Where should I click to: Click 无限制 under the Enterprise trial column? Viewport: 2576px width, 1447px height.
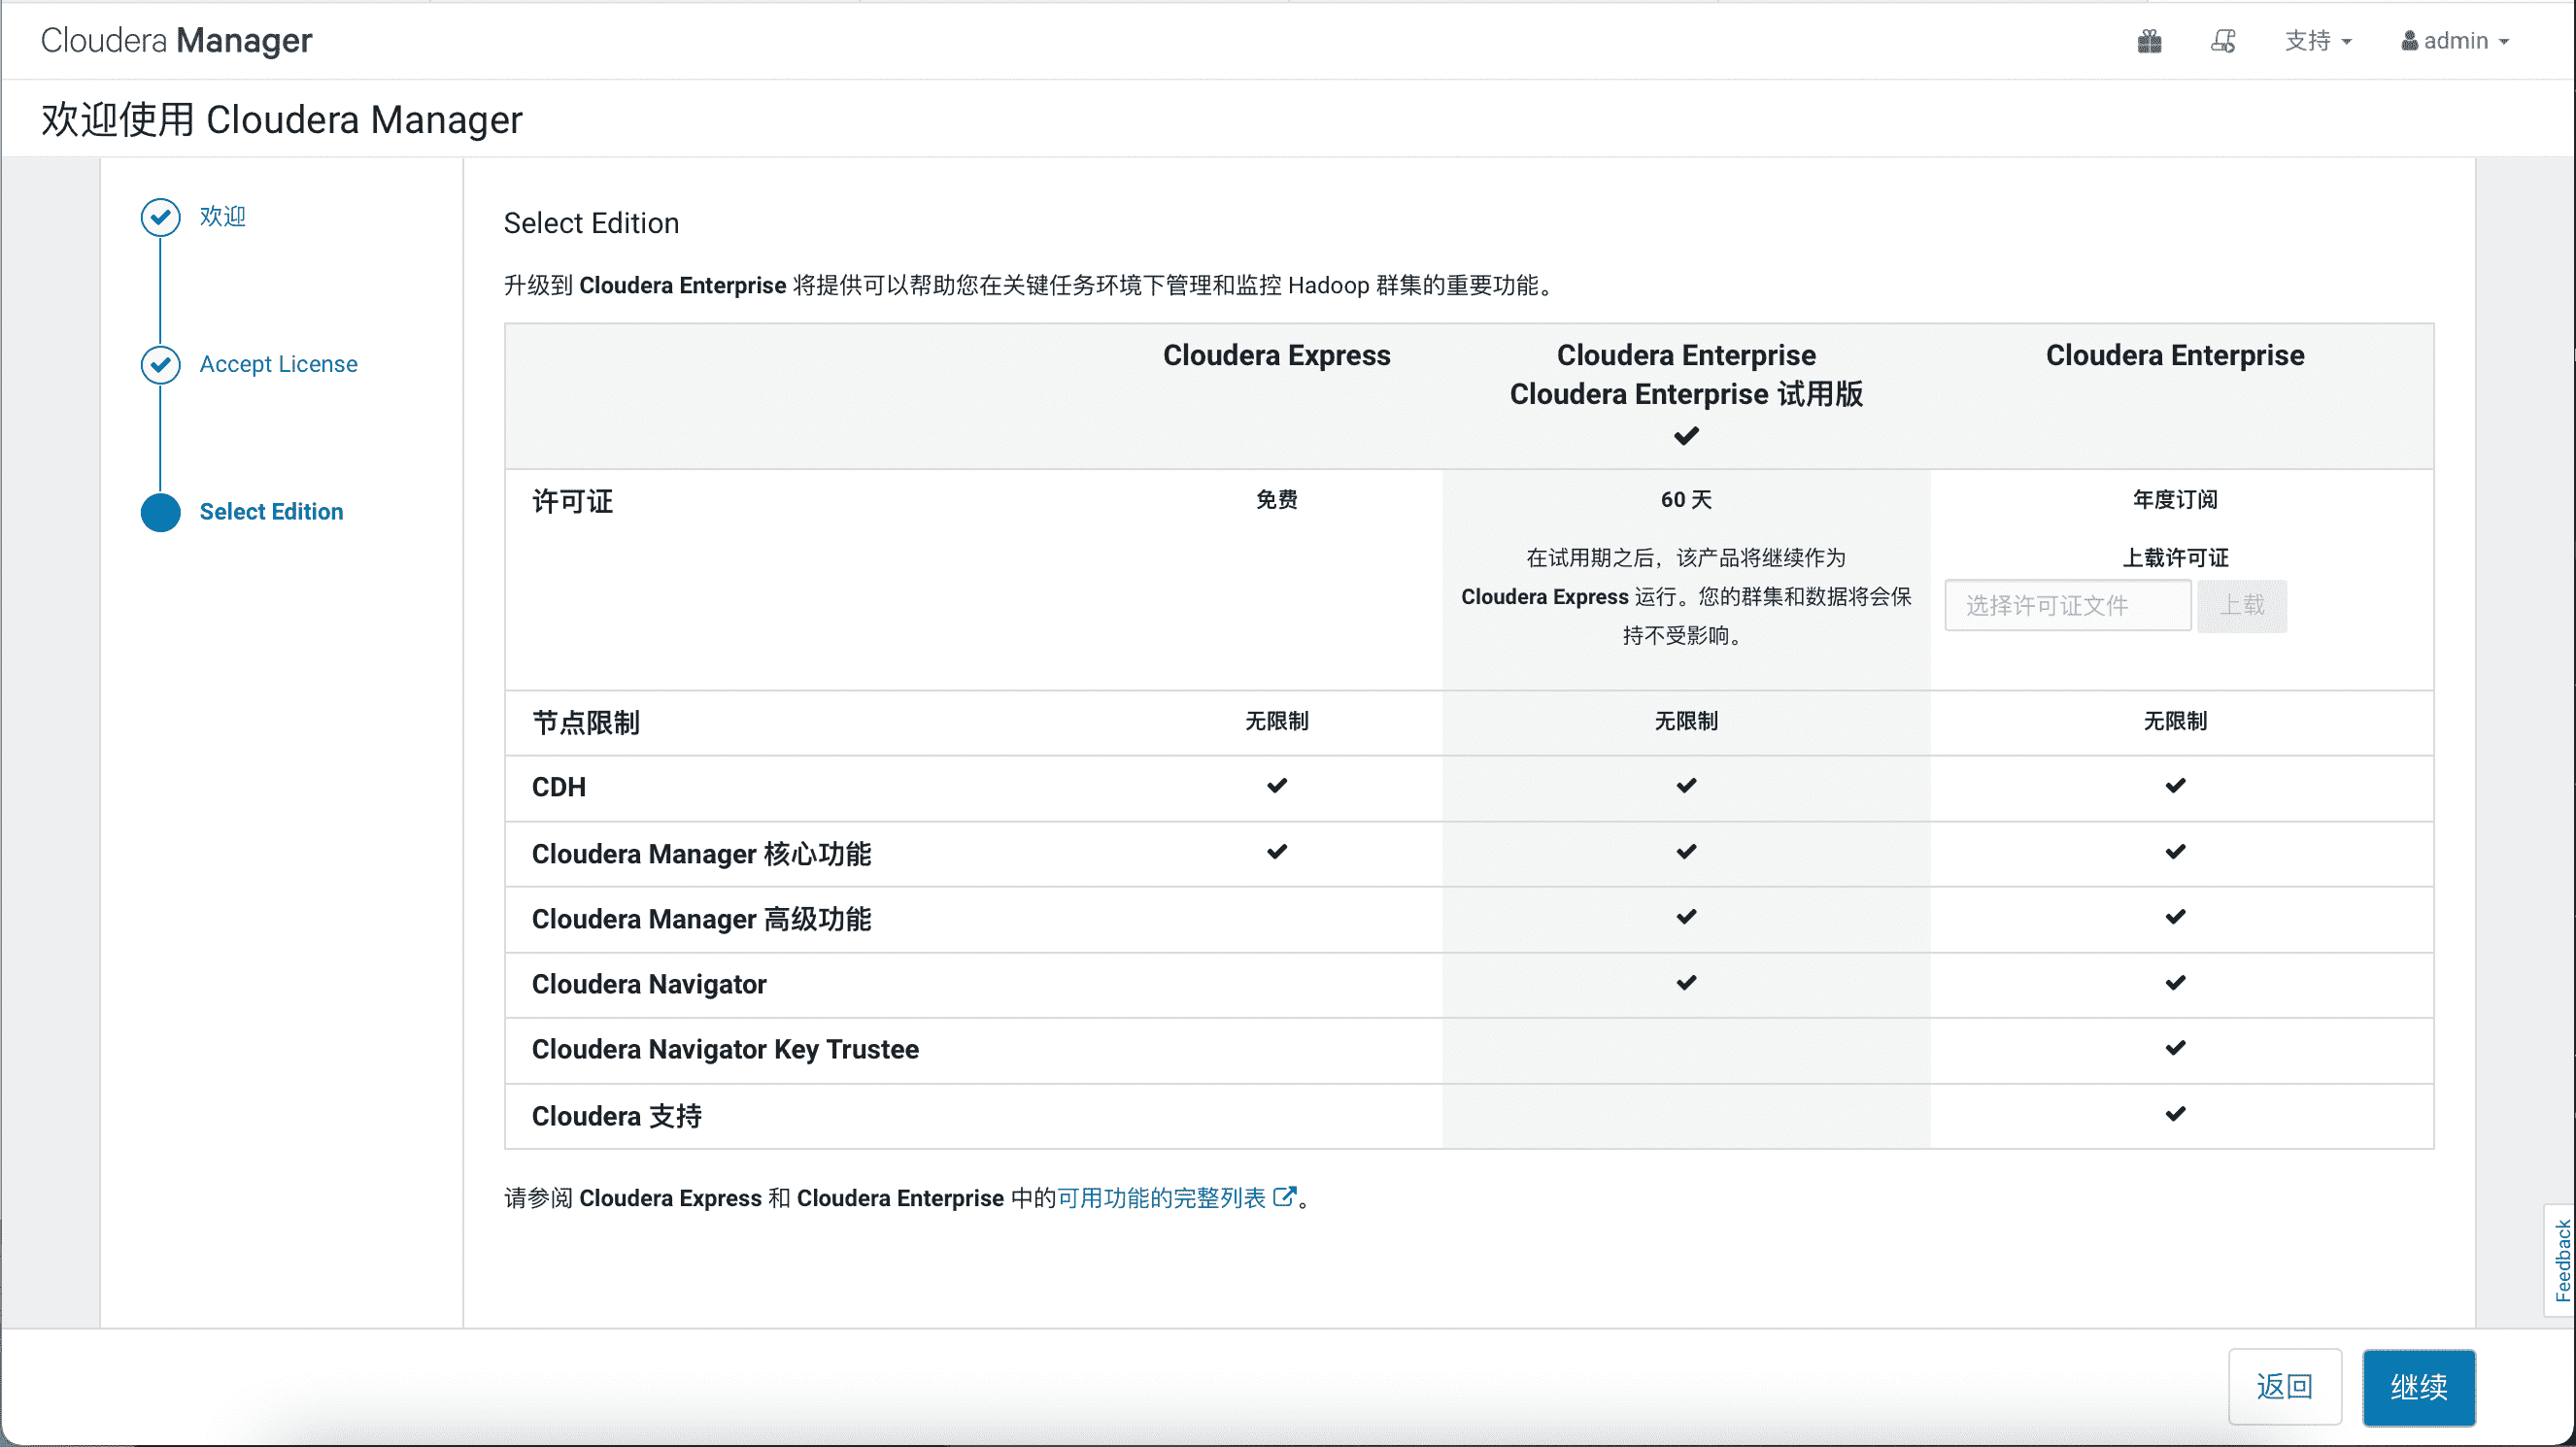point(1686,722)
